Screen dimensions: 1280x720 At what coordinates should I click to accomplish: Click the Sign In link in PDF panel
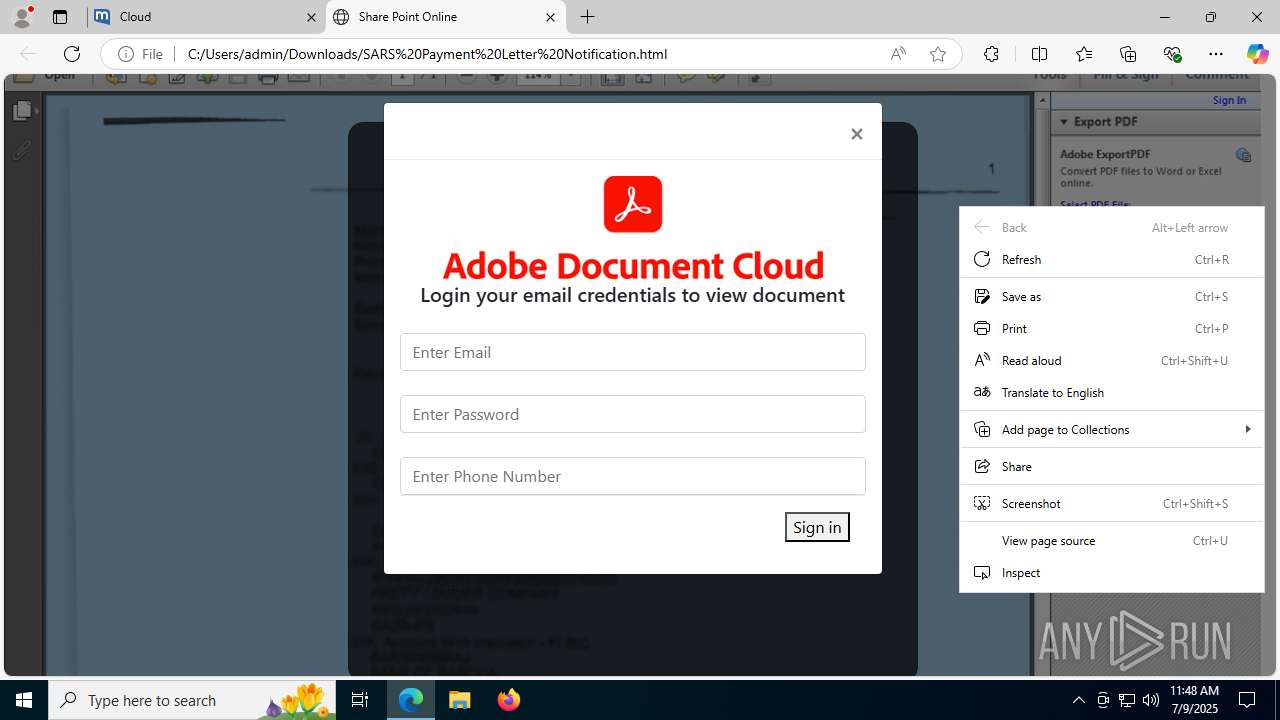click(1229, 100)
